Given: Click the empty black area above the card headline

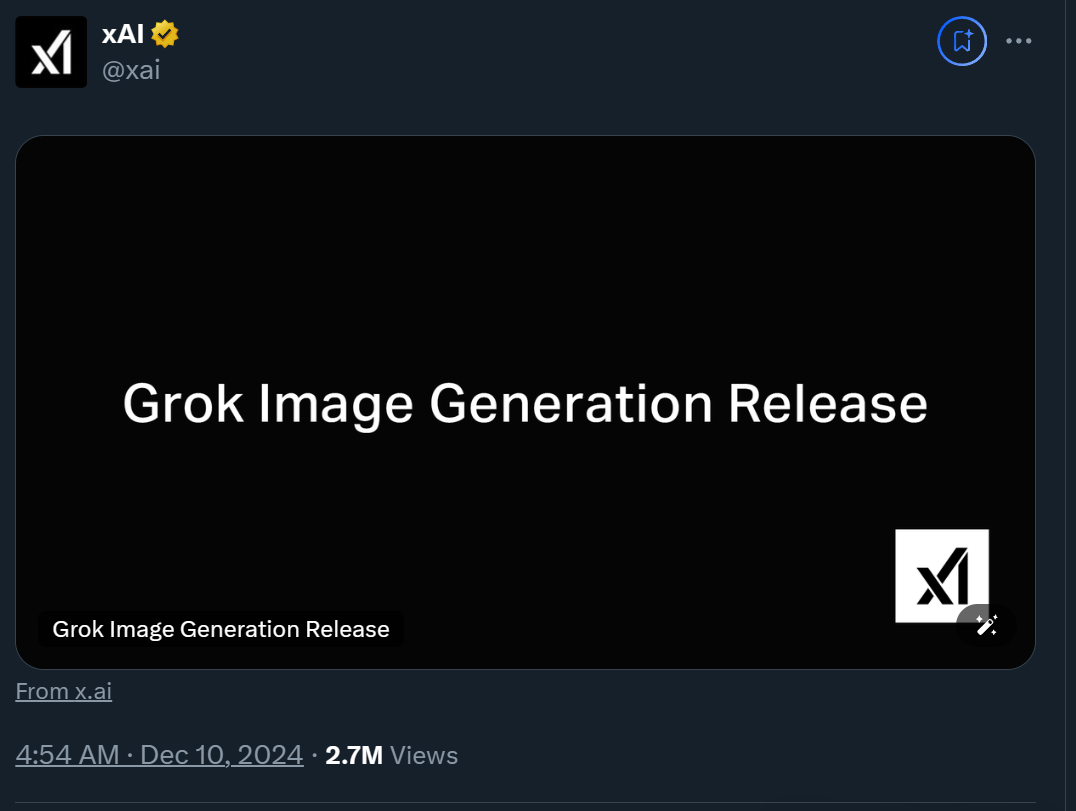Looking at the screenshot, I should [525, 250].
